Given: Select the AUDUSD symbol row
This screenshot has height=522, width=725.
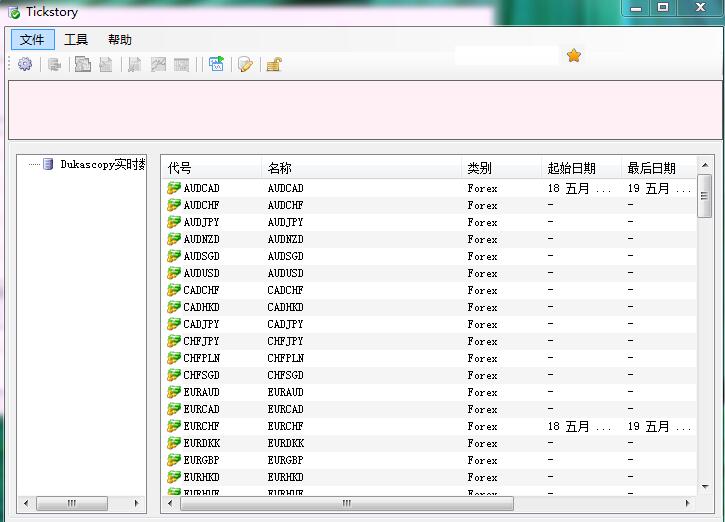Looking at the screenshot, I should (429, 273).
